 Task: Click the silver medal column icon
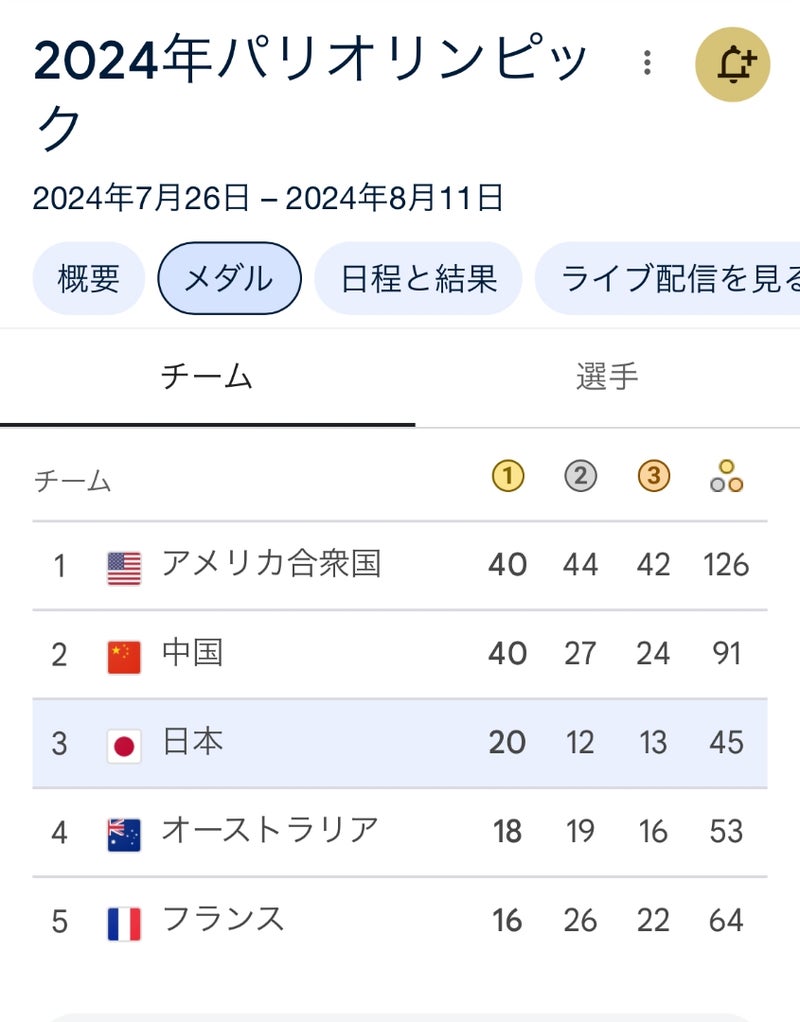tap(580, 477)
